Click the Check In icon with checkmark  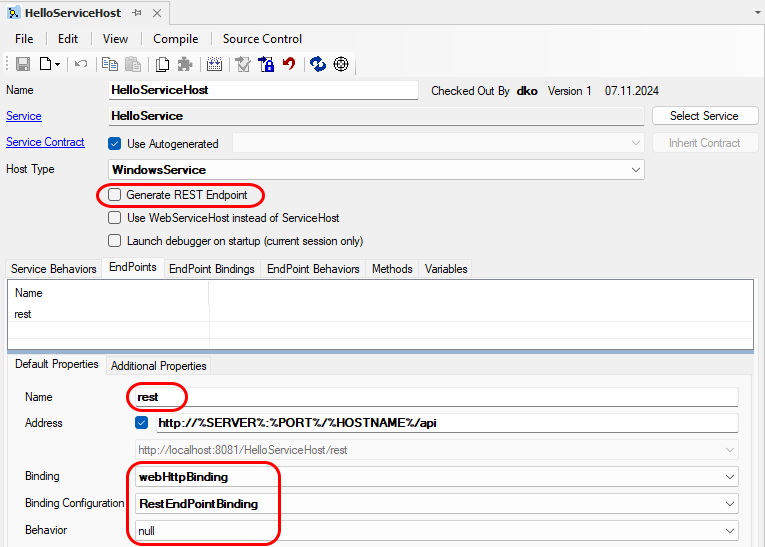pyautogui.click(x=242, y=64)
